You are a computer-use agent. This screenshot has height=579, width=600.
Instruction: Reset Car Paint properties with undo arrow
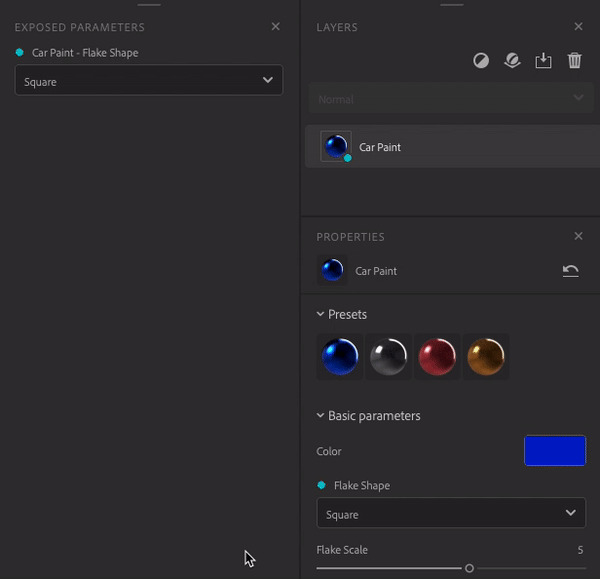coord(570,271)
